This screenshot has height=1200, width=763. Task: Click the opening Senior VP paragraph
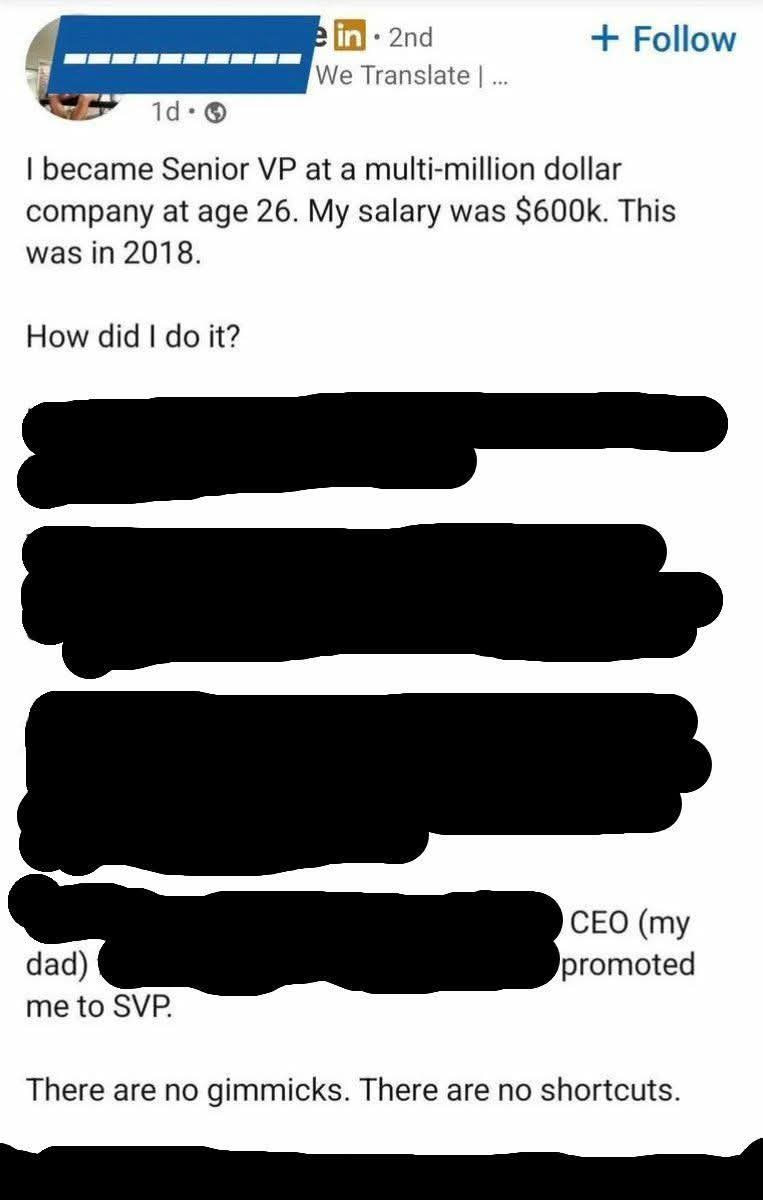(x=350, y=211)
